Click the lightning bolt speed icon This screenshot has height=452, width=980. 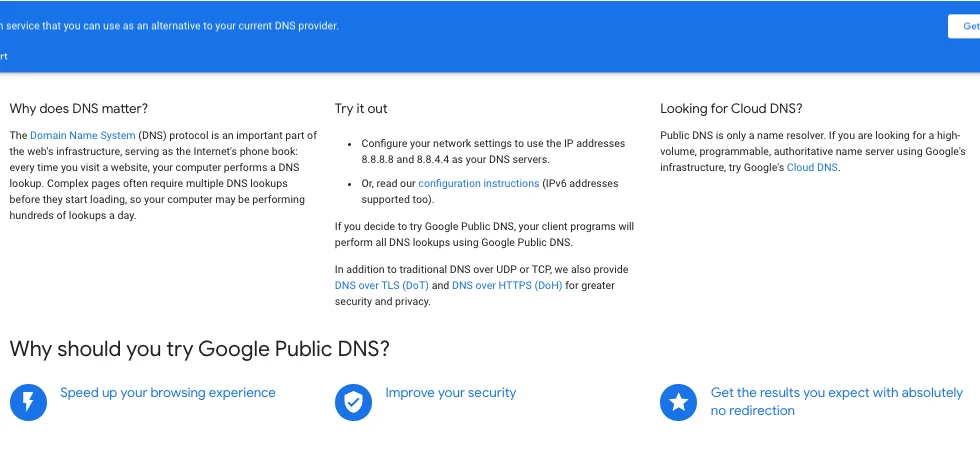[29, 402]
